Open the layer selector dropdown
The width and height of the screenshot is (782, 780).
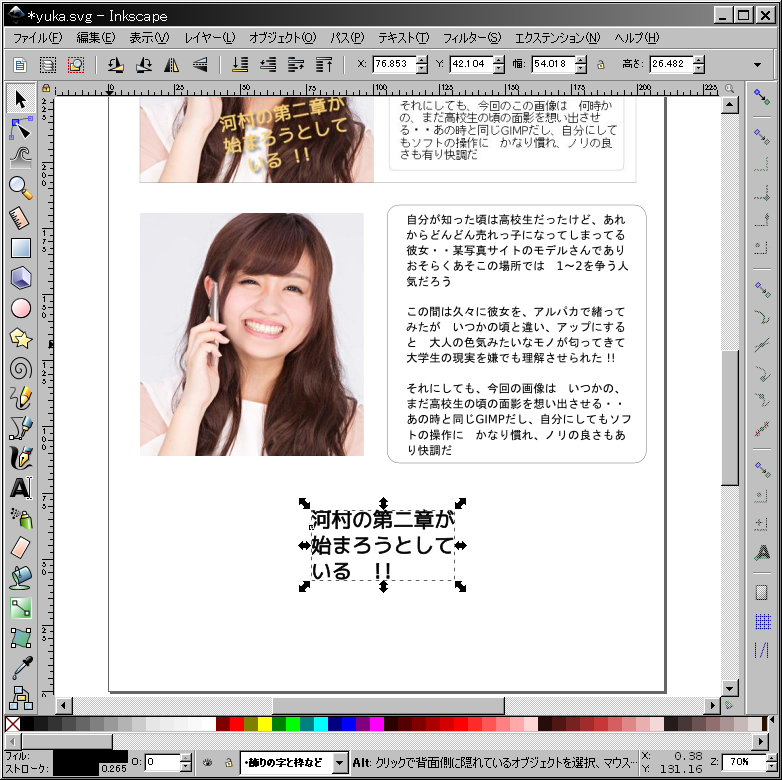point(339,762)
